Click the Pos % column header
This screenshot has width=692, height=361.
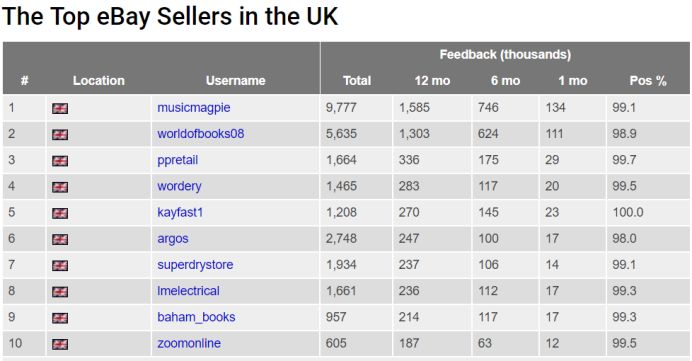[x=648, y=81]
